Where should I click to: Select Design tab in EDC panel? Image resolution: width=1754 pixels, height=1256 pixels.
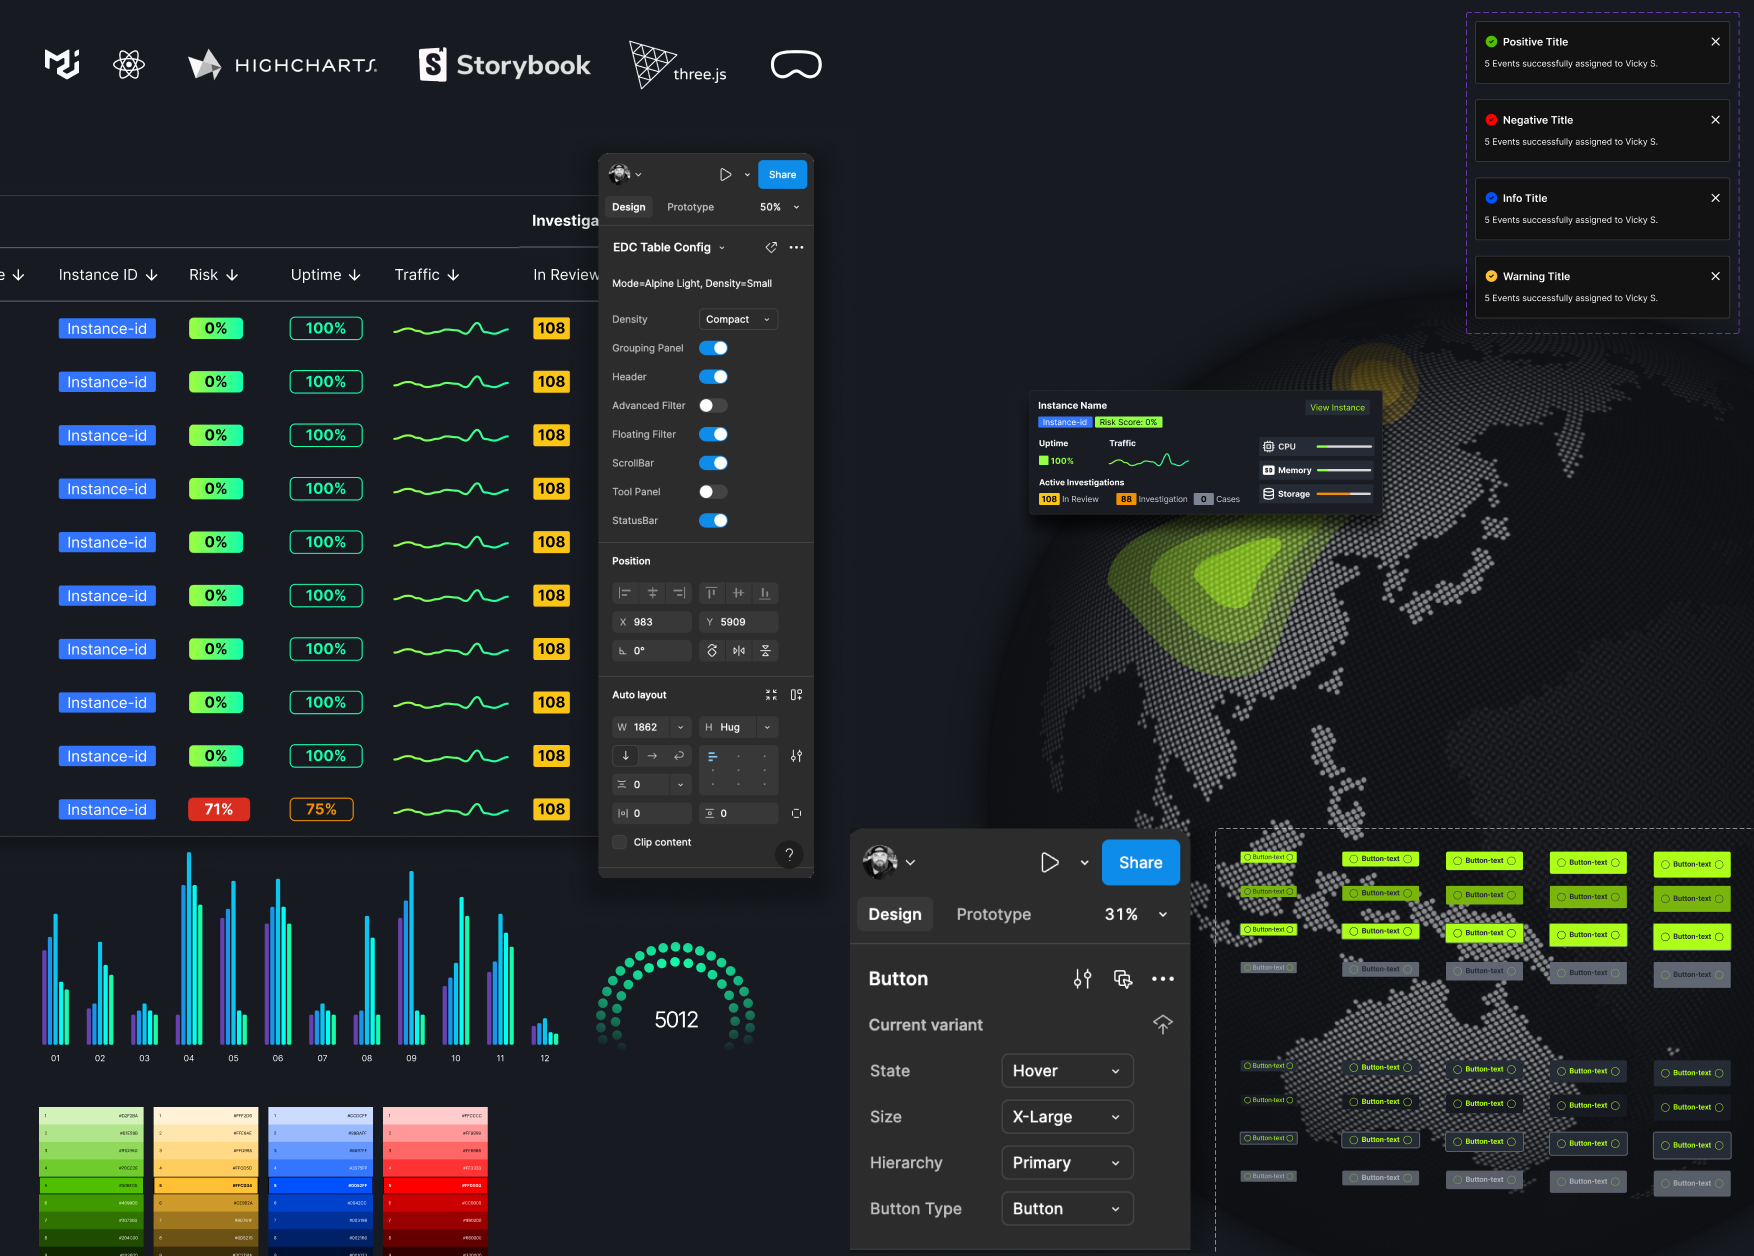pos(629,207)
